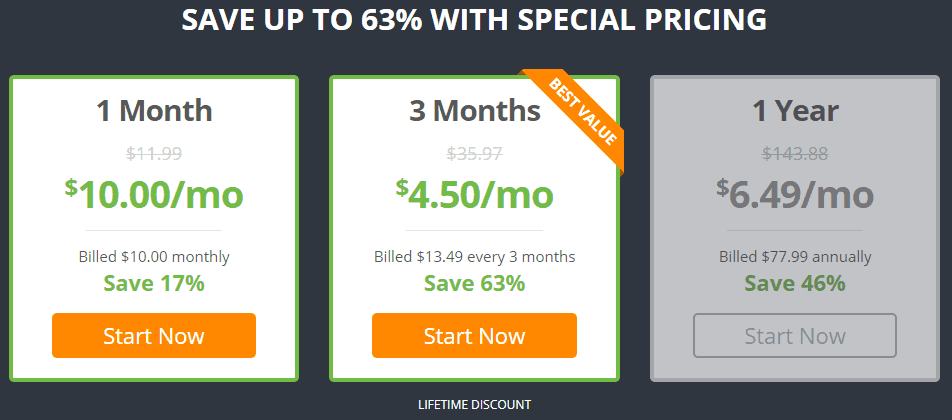
Task: Click the Save 63% label
Action: click(475, 283)
